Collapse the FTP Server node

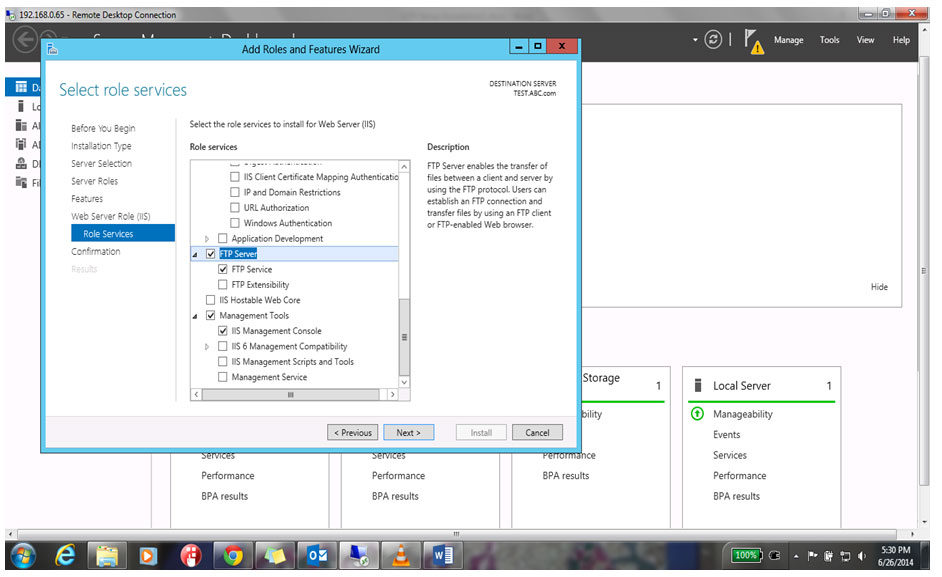click(x=195, y=255)
